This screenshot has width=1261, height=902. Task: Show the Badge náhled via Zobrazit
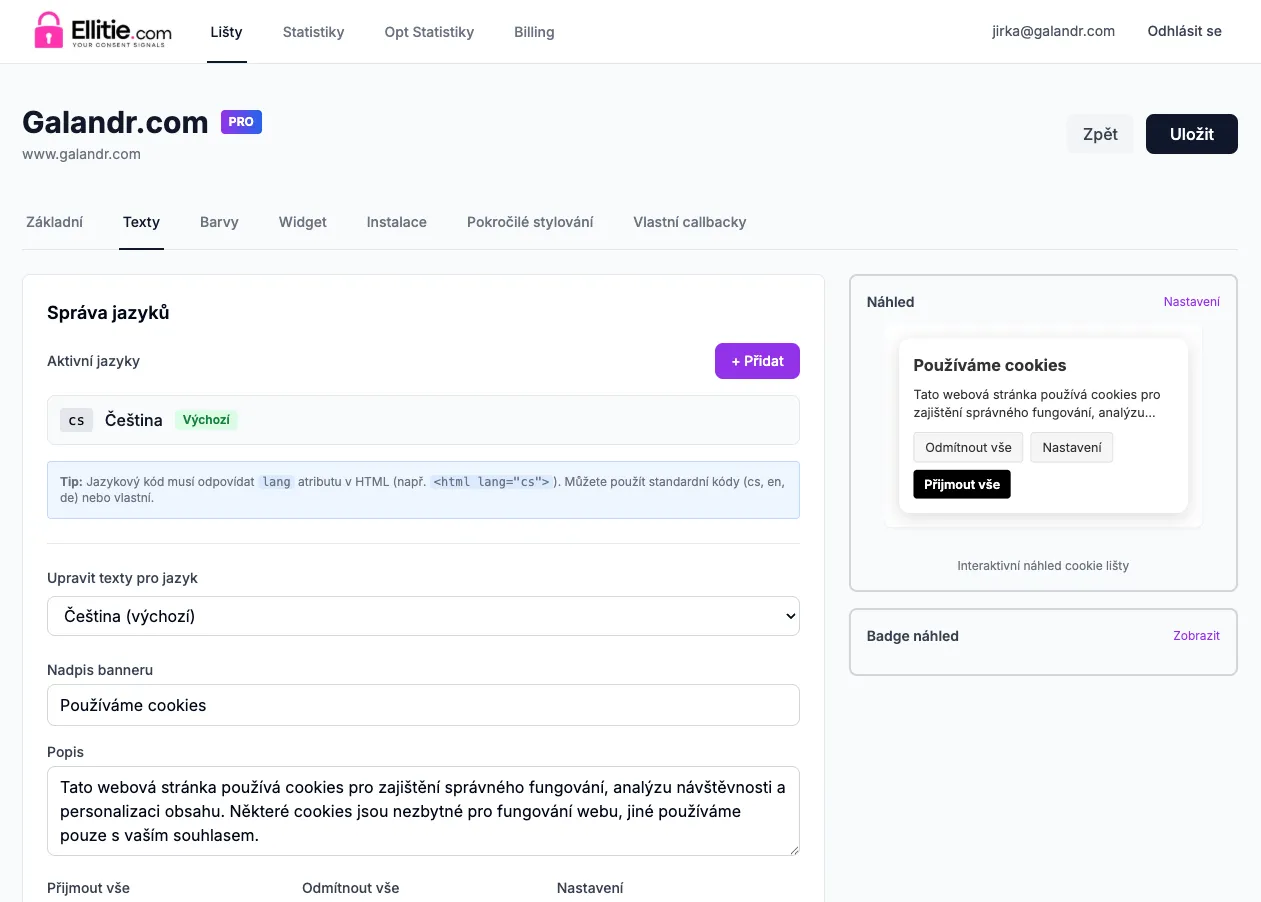[x=1196, y=635]
